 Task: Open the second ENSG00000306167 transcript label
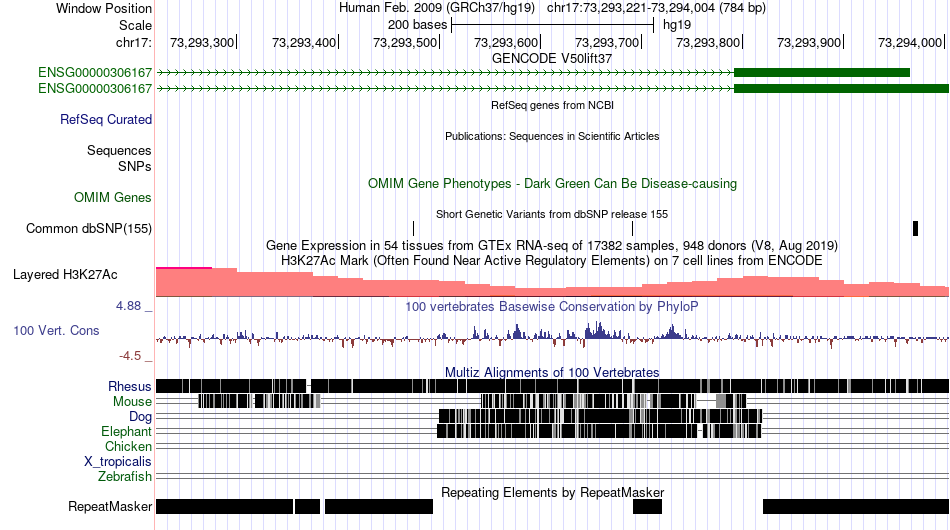95,88
